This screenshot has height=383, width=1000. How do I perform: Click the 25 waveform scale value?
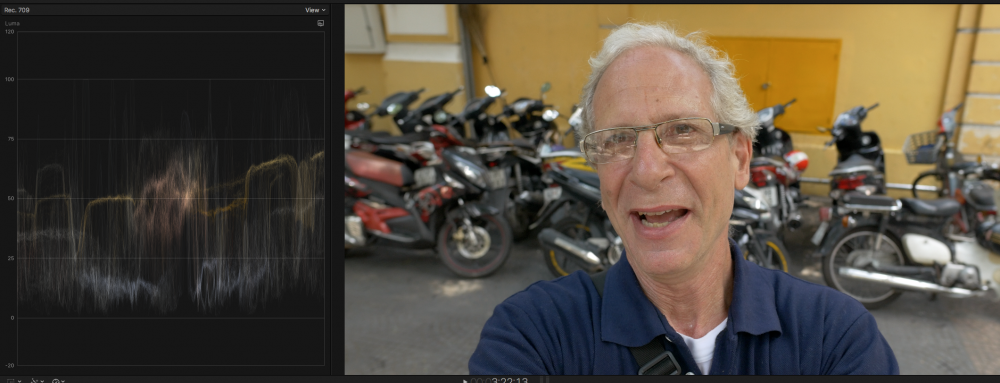pos(11,258)
